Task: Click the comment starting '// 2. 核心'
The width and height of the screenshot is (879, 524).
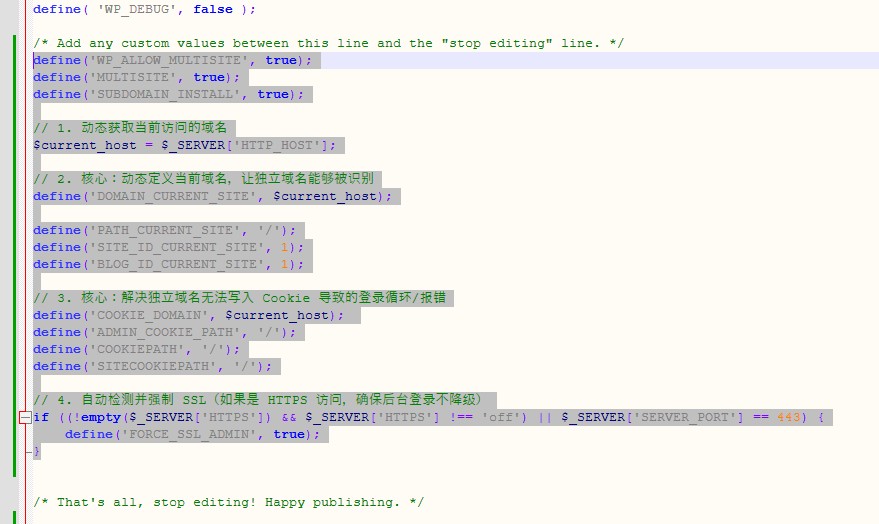Action: [203, 179]
